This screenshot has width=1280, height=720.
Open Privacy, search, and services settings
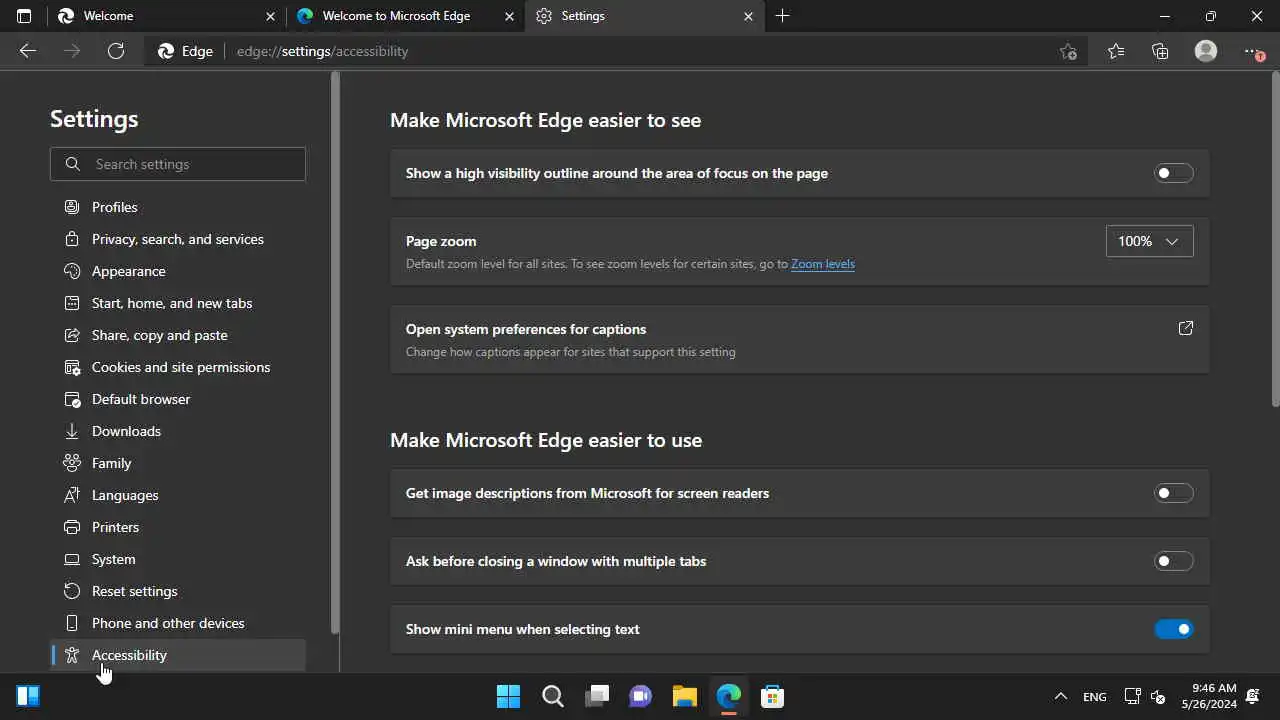point(178,239)
